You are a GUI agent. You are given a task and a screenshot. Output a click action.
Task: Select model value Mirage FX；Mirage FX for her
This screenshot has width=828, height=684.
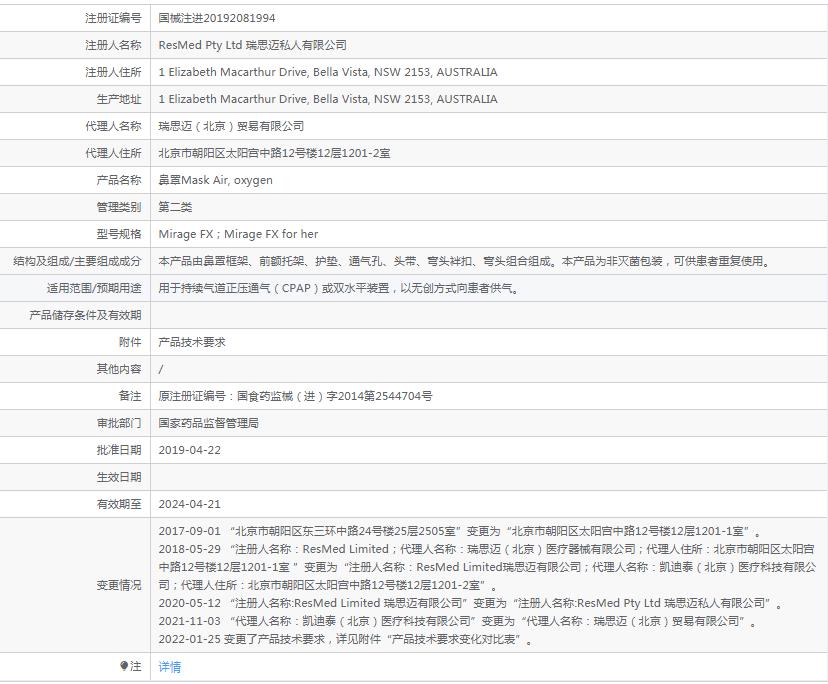point(238,234)
